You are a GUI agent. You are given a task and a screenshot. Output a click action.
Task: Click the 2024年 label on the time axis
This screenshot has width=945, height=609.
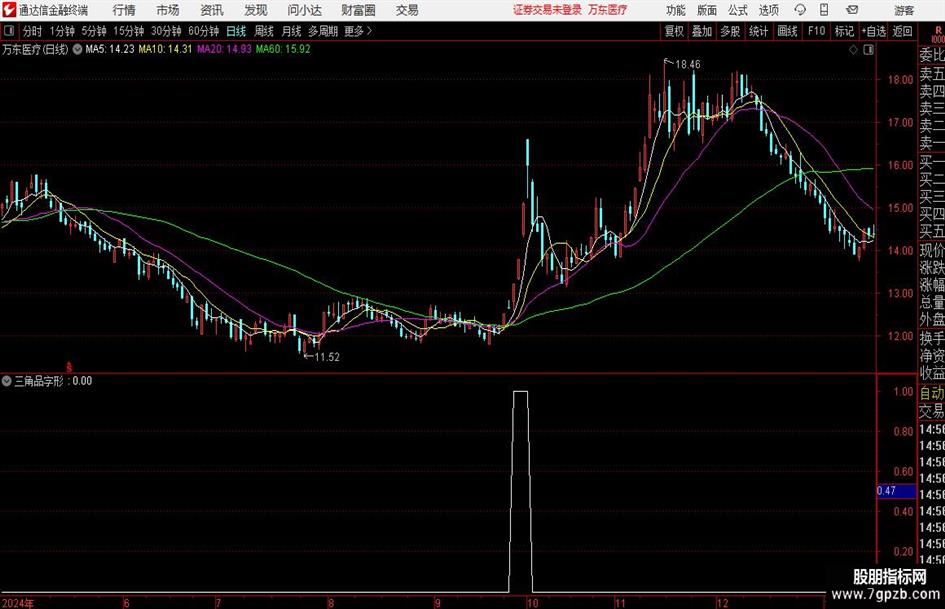pos(17,603)
